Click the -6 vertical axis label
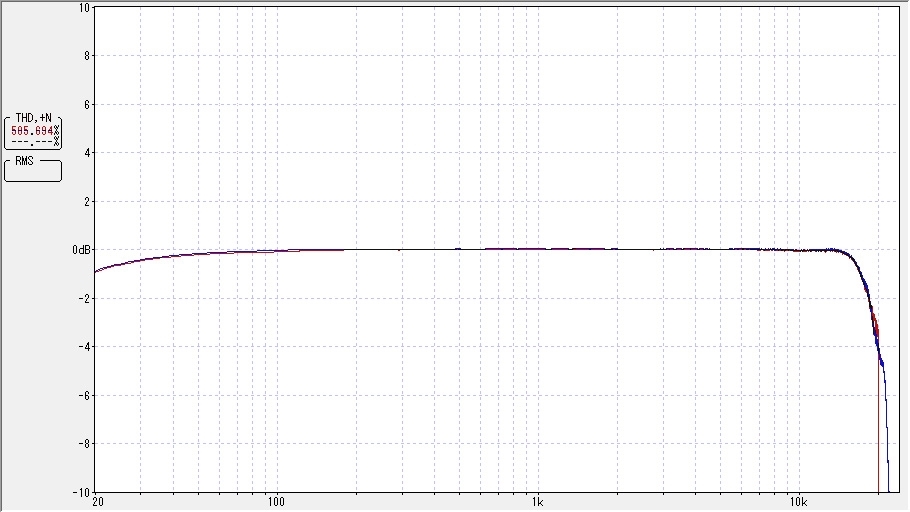 click(85, 395)
